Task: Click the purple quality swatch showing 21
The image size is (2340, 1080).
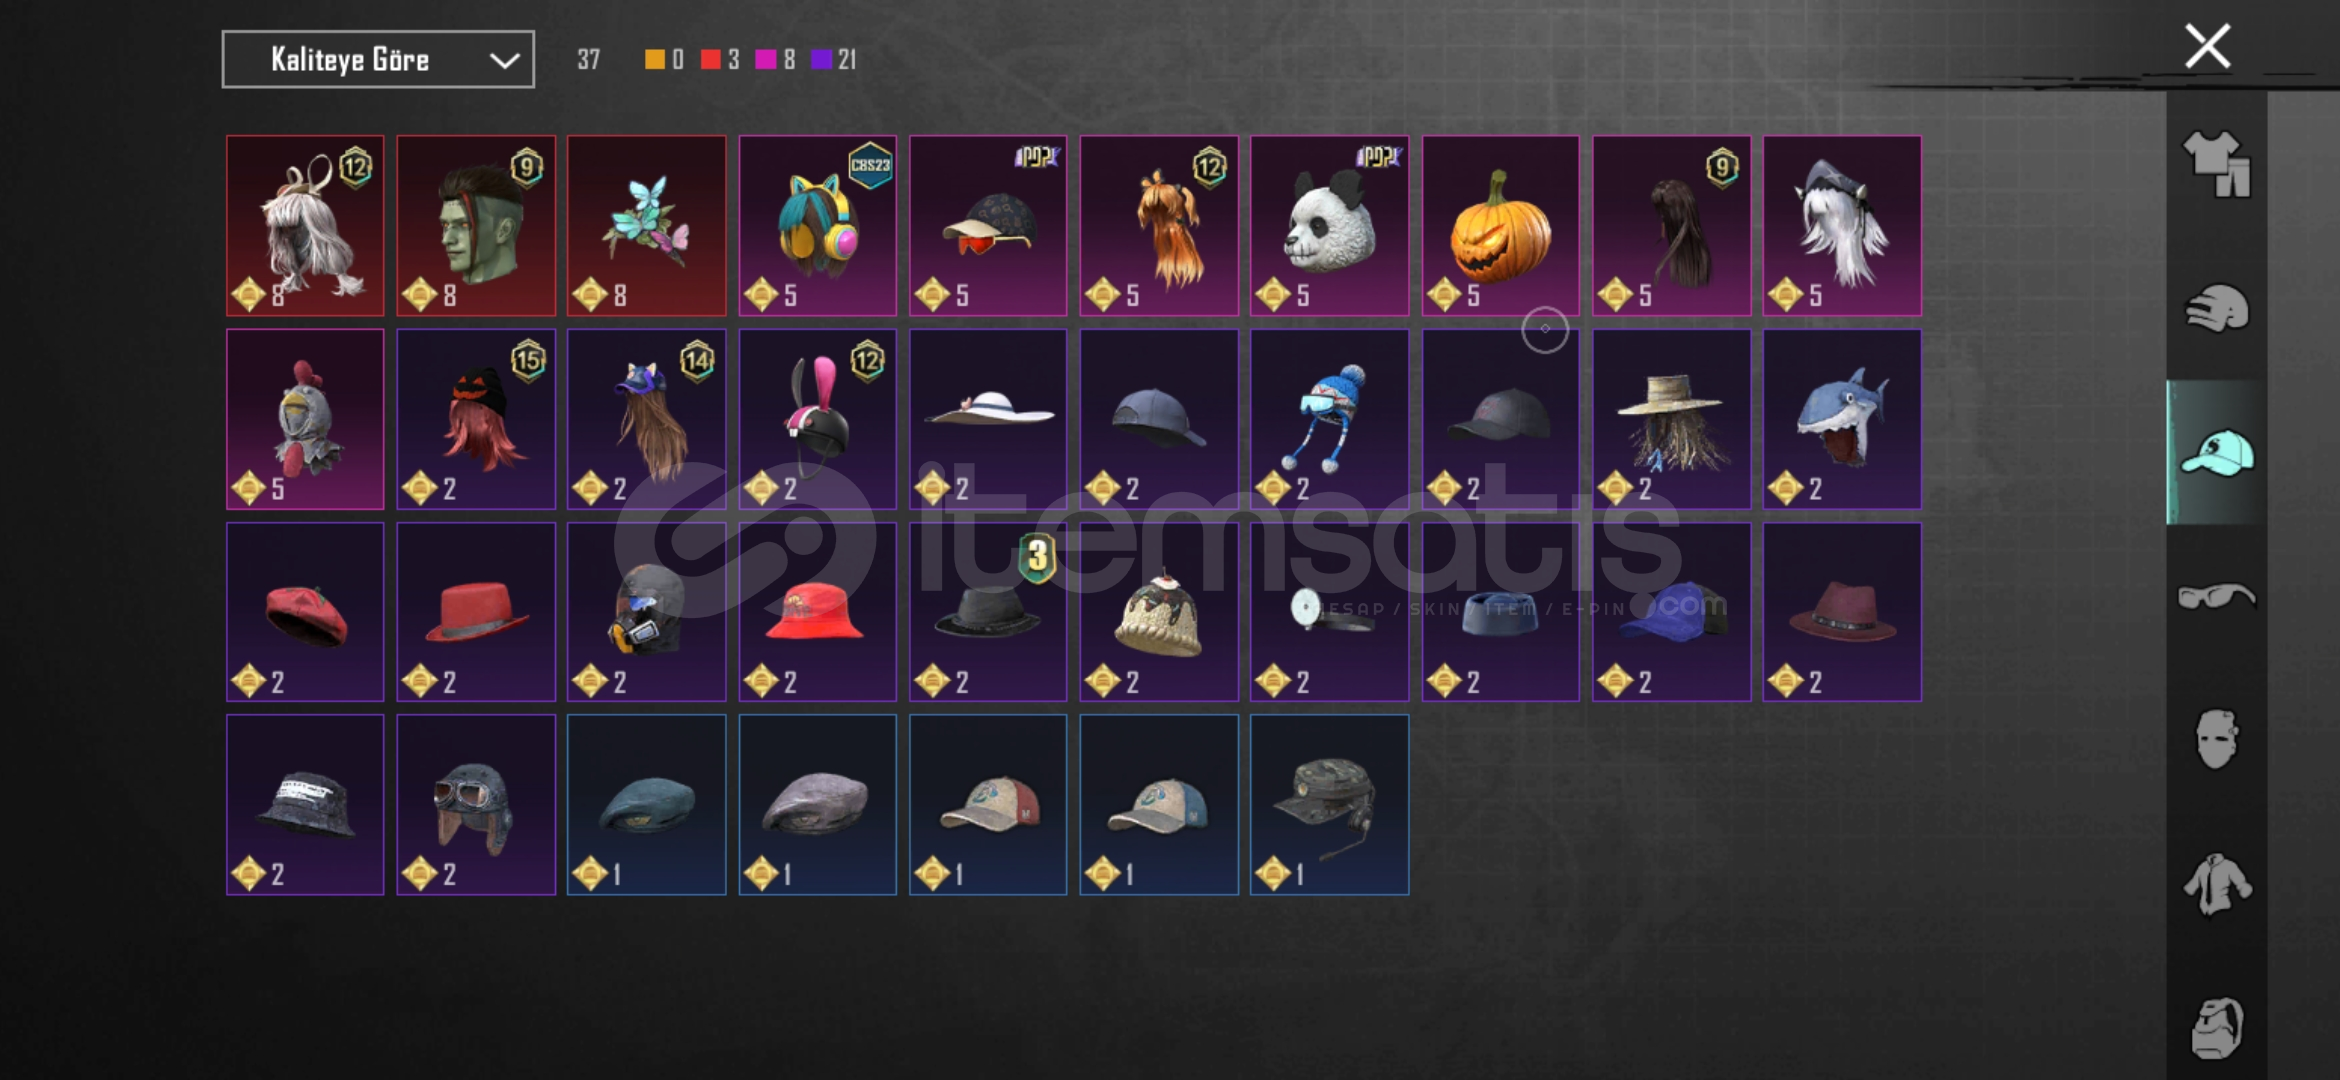Action: coord(821,60)
